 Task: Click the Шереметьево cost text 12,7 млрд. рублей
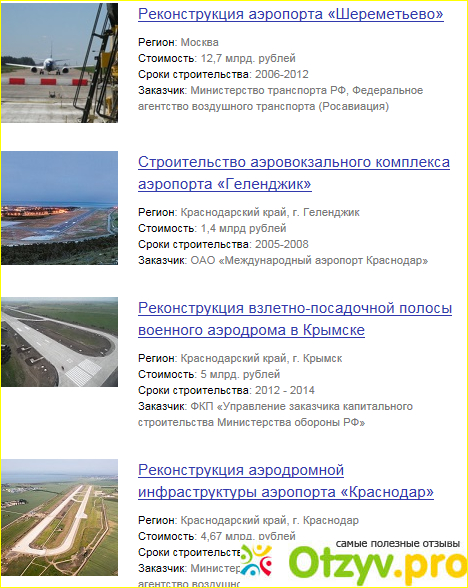tap(248, 58)
